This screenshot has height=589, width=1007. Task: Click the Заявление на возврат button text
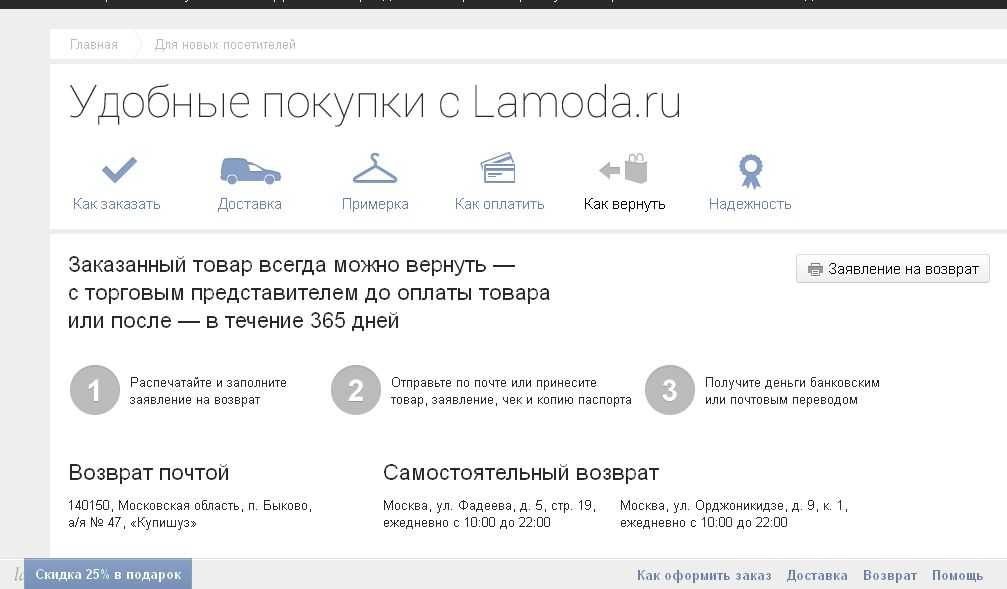[x=903, y=269]
